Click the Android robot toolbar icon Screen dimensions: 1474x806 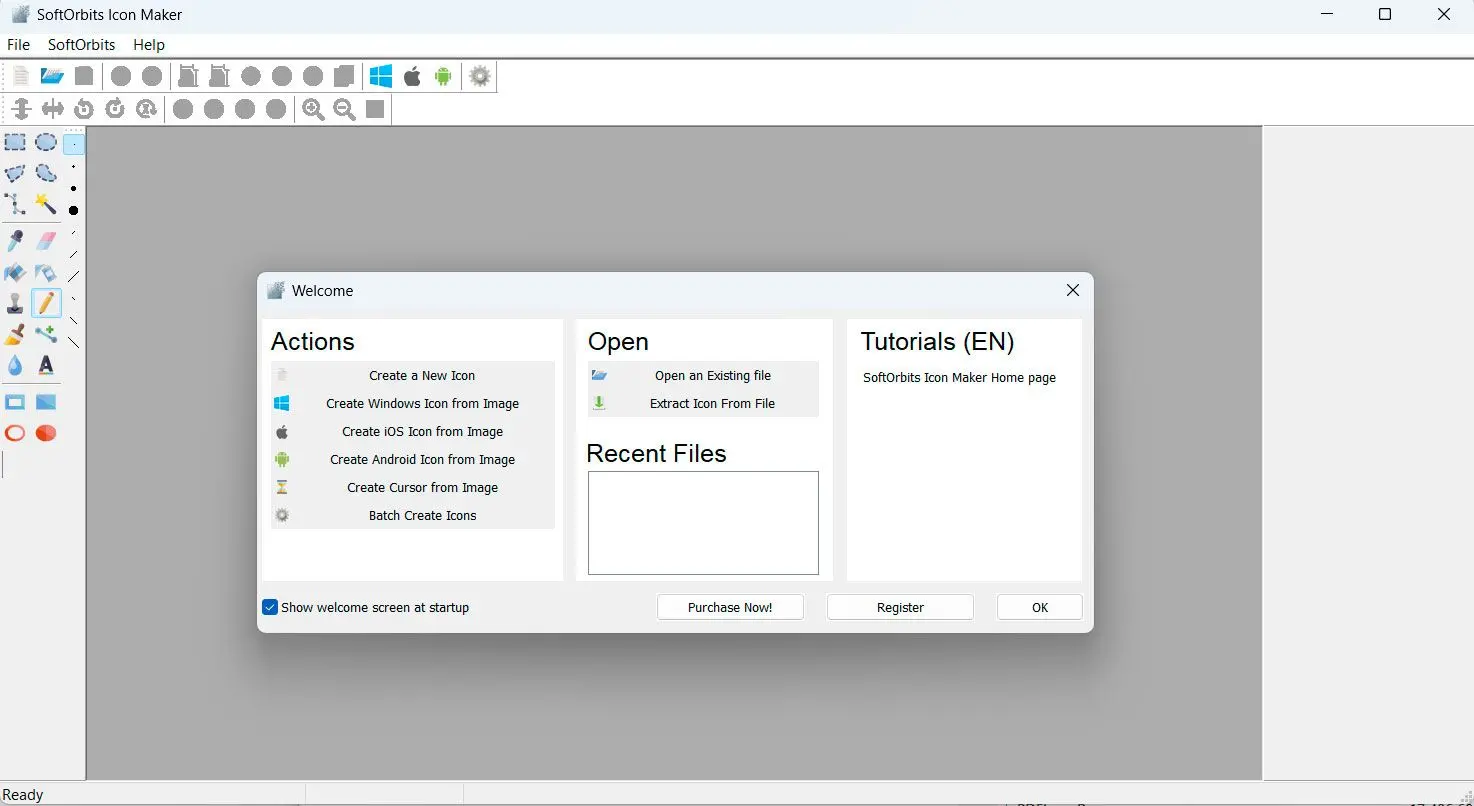click(x=443, y=77)
